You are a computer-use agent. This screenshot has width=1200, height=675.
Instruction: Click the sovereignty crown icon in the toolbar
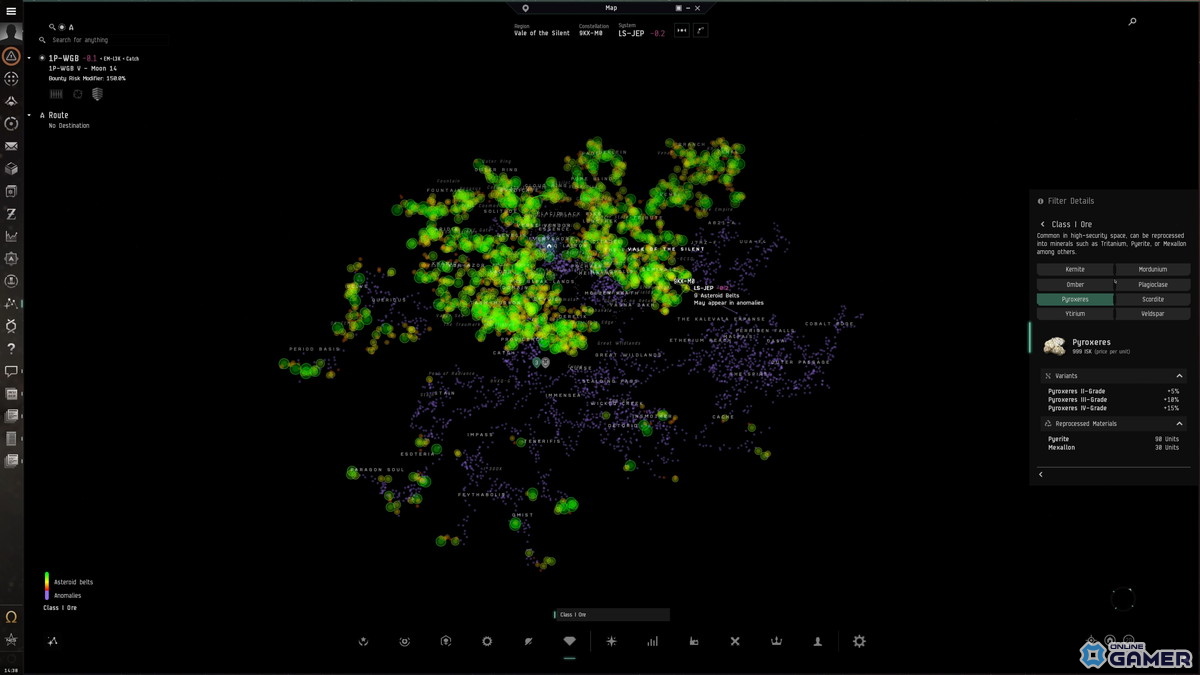tap(775, 641)
